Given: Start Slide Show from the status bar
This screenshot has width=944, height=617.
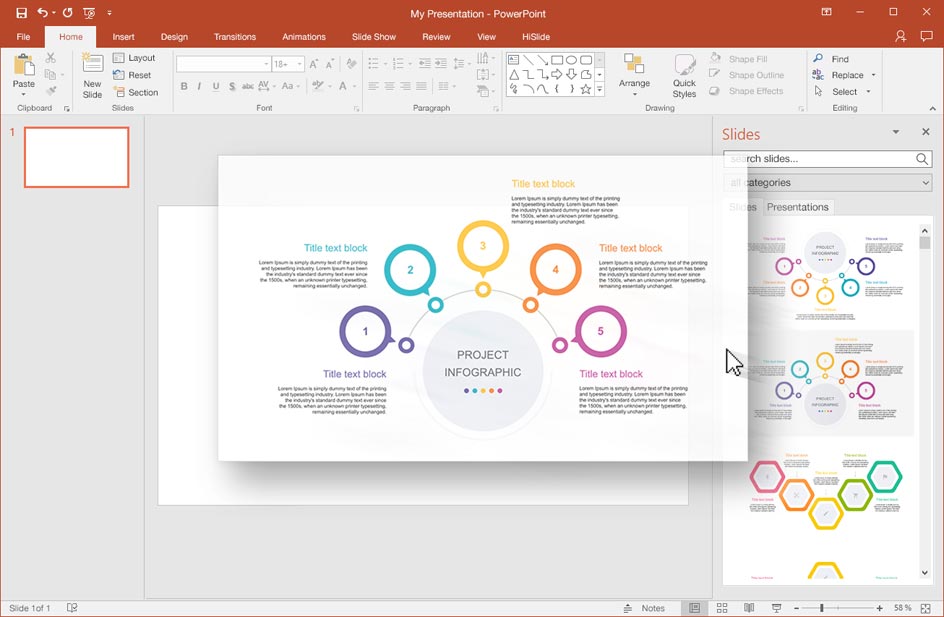Looking at the screenshot, I should (777, 608).
